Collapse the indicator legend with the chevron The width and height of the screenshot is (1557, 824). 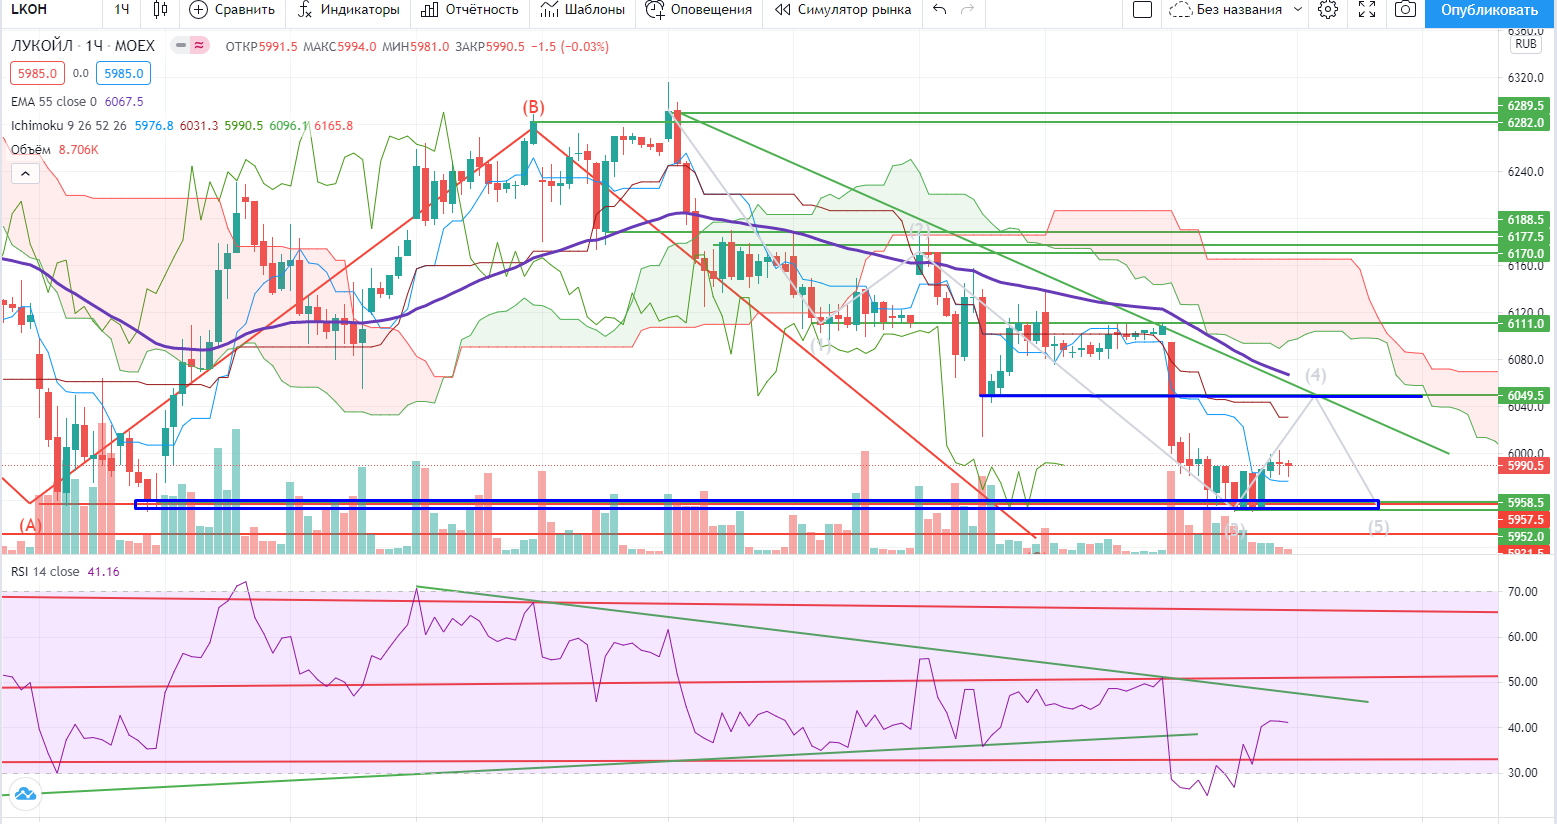pos(25,174)
